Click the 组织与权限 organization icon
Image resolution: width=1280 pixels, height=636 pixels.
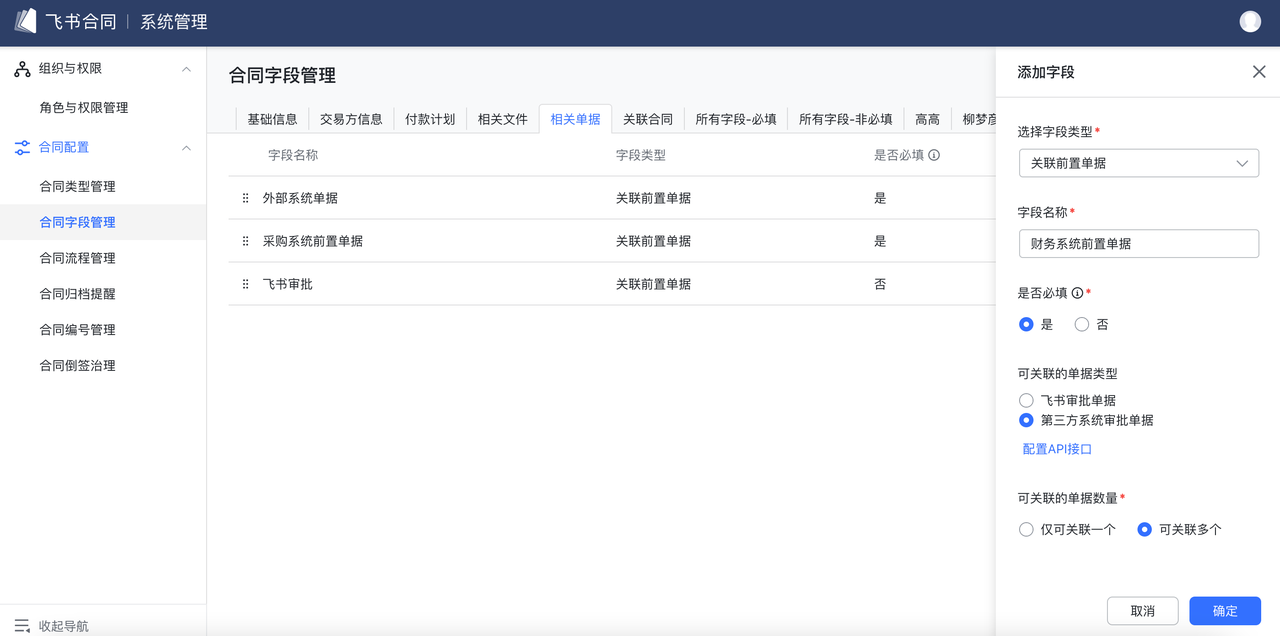(22, 69)
